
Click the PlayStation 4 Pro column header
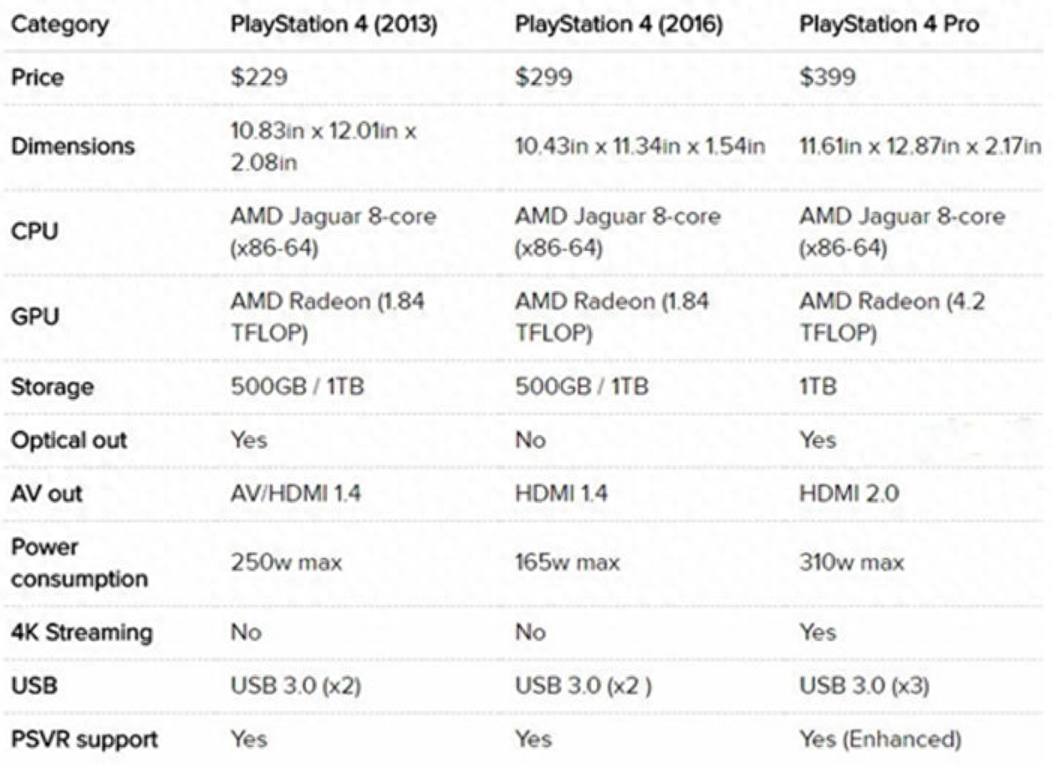[x=889, y=25]
